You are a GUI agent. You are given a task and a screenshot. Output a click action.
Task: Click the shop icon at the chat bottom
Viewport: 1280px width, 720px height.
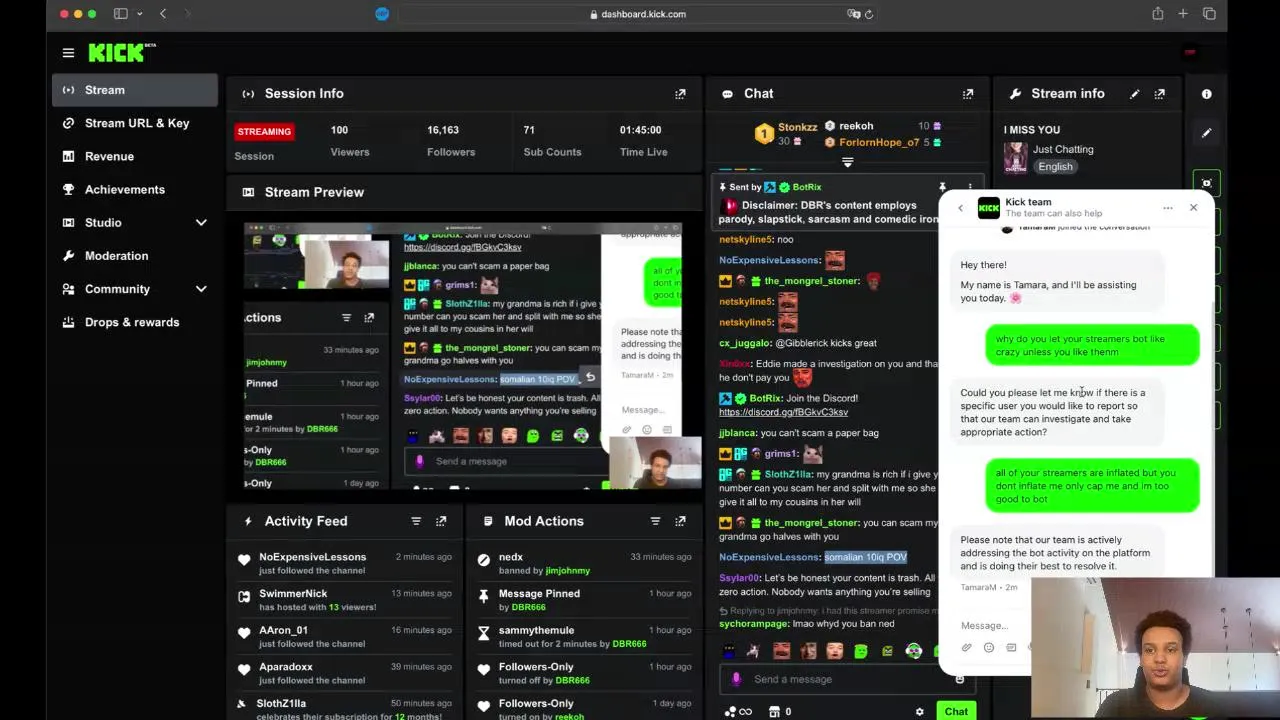tap(774, 712)
